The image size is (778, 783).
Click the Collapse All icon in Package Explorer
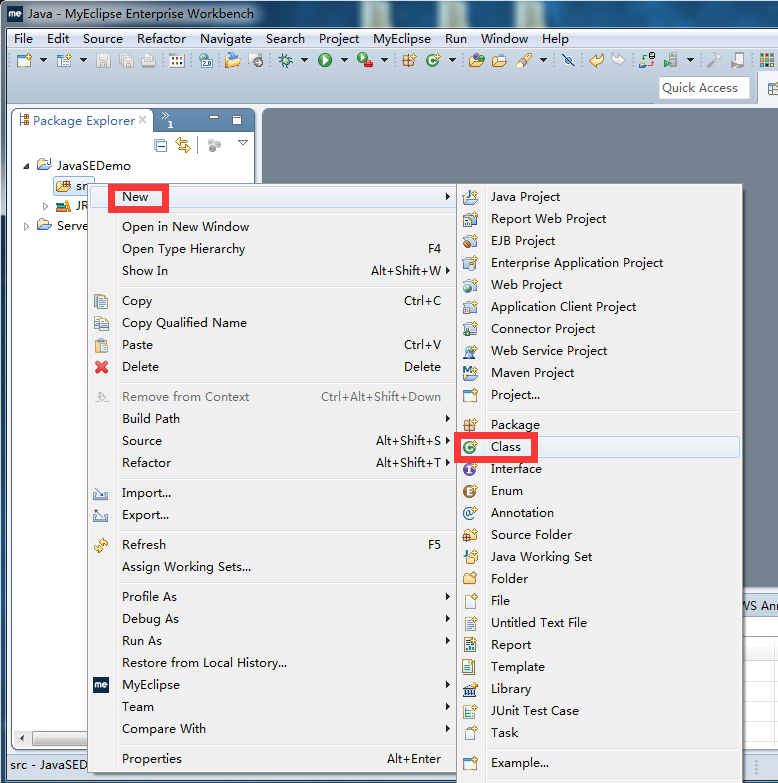[x=161, y=145]
